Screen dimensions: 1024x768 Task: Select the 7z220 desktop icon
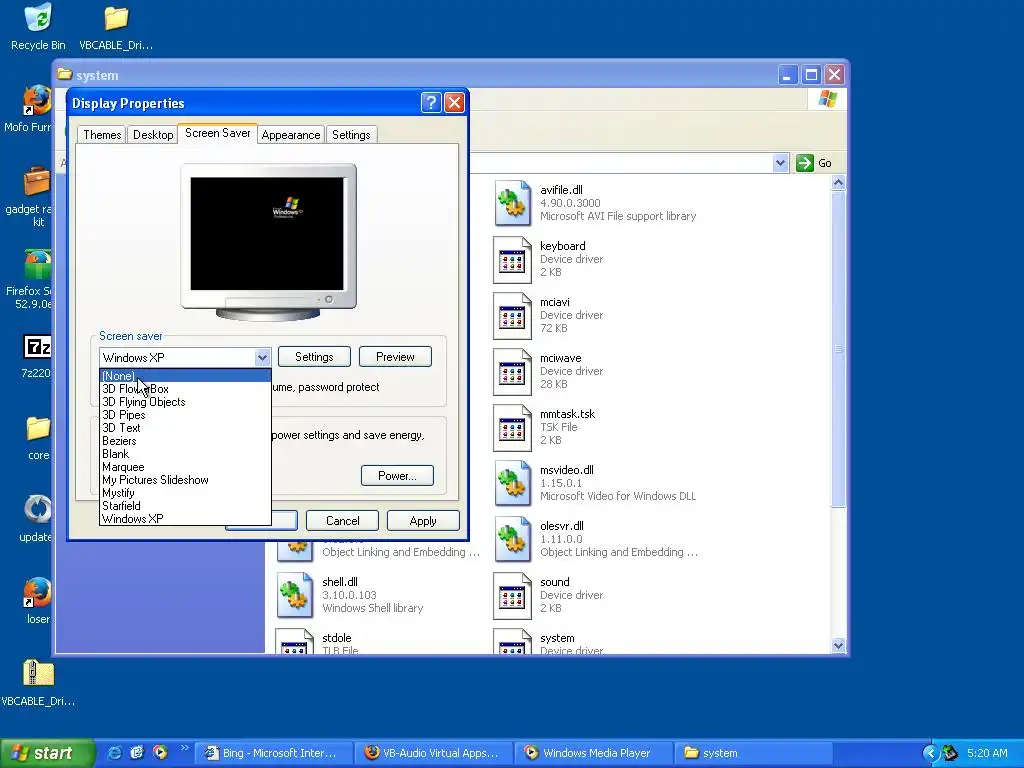coord(37,347)
